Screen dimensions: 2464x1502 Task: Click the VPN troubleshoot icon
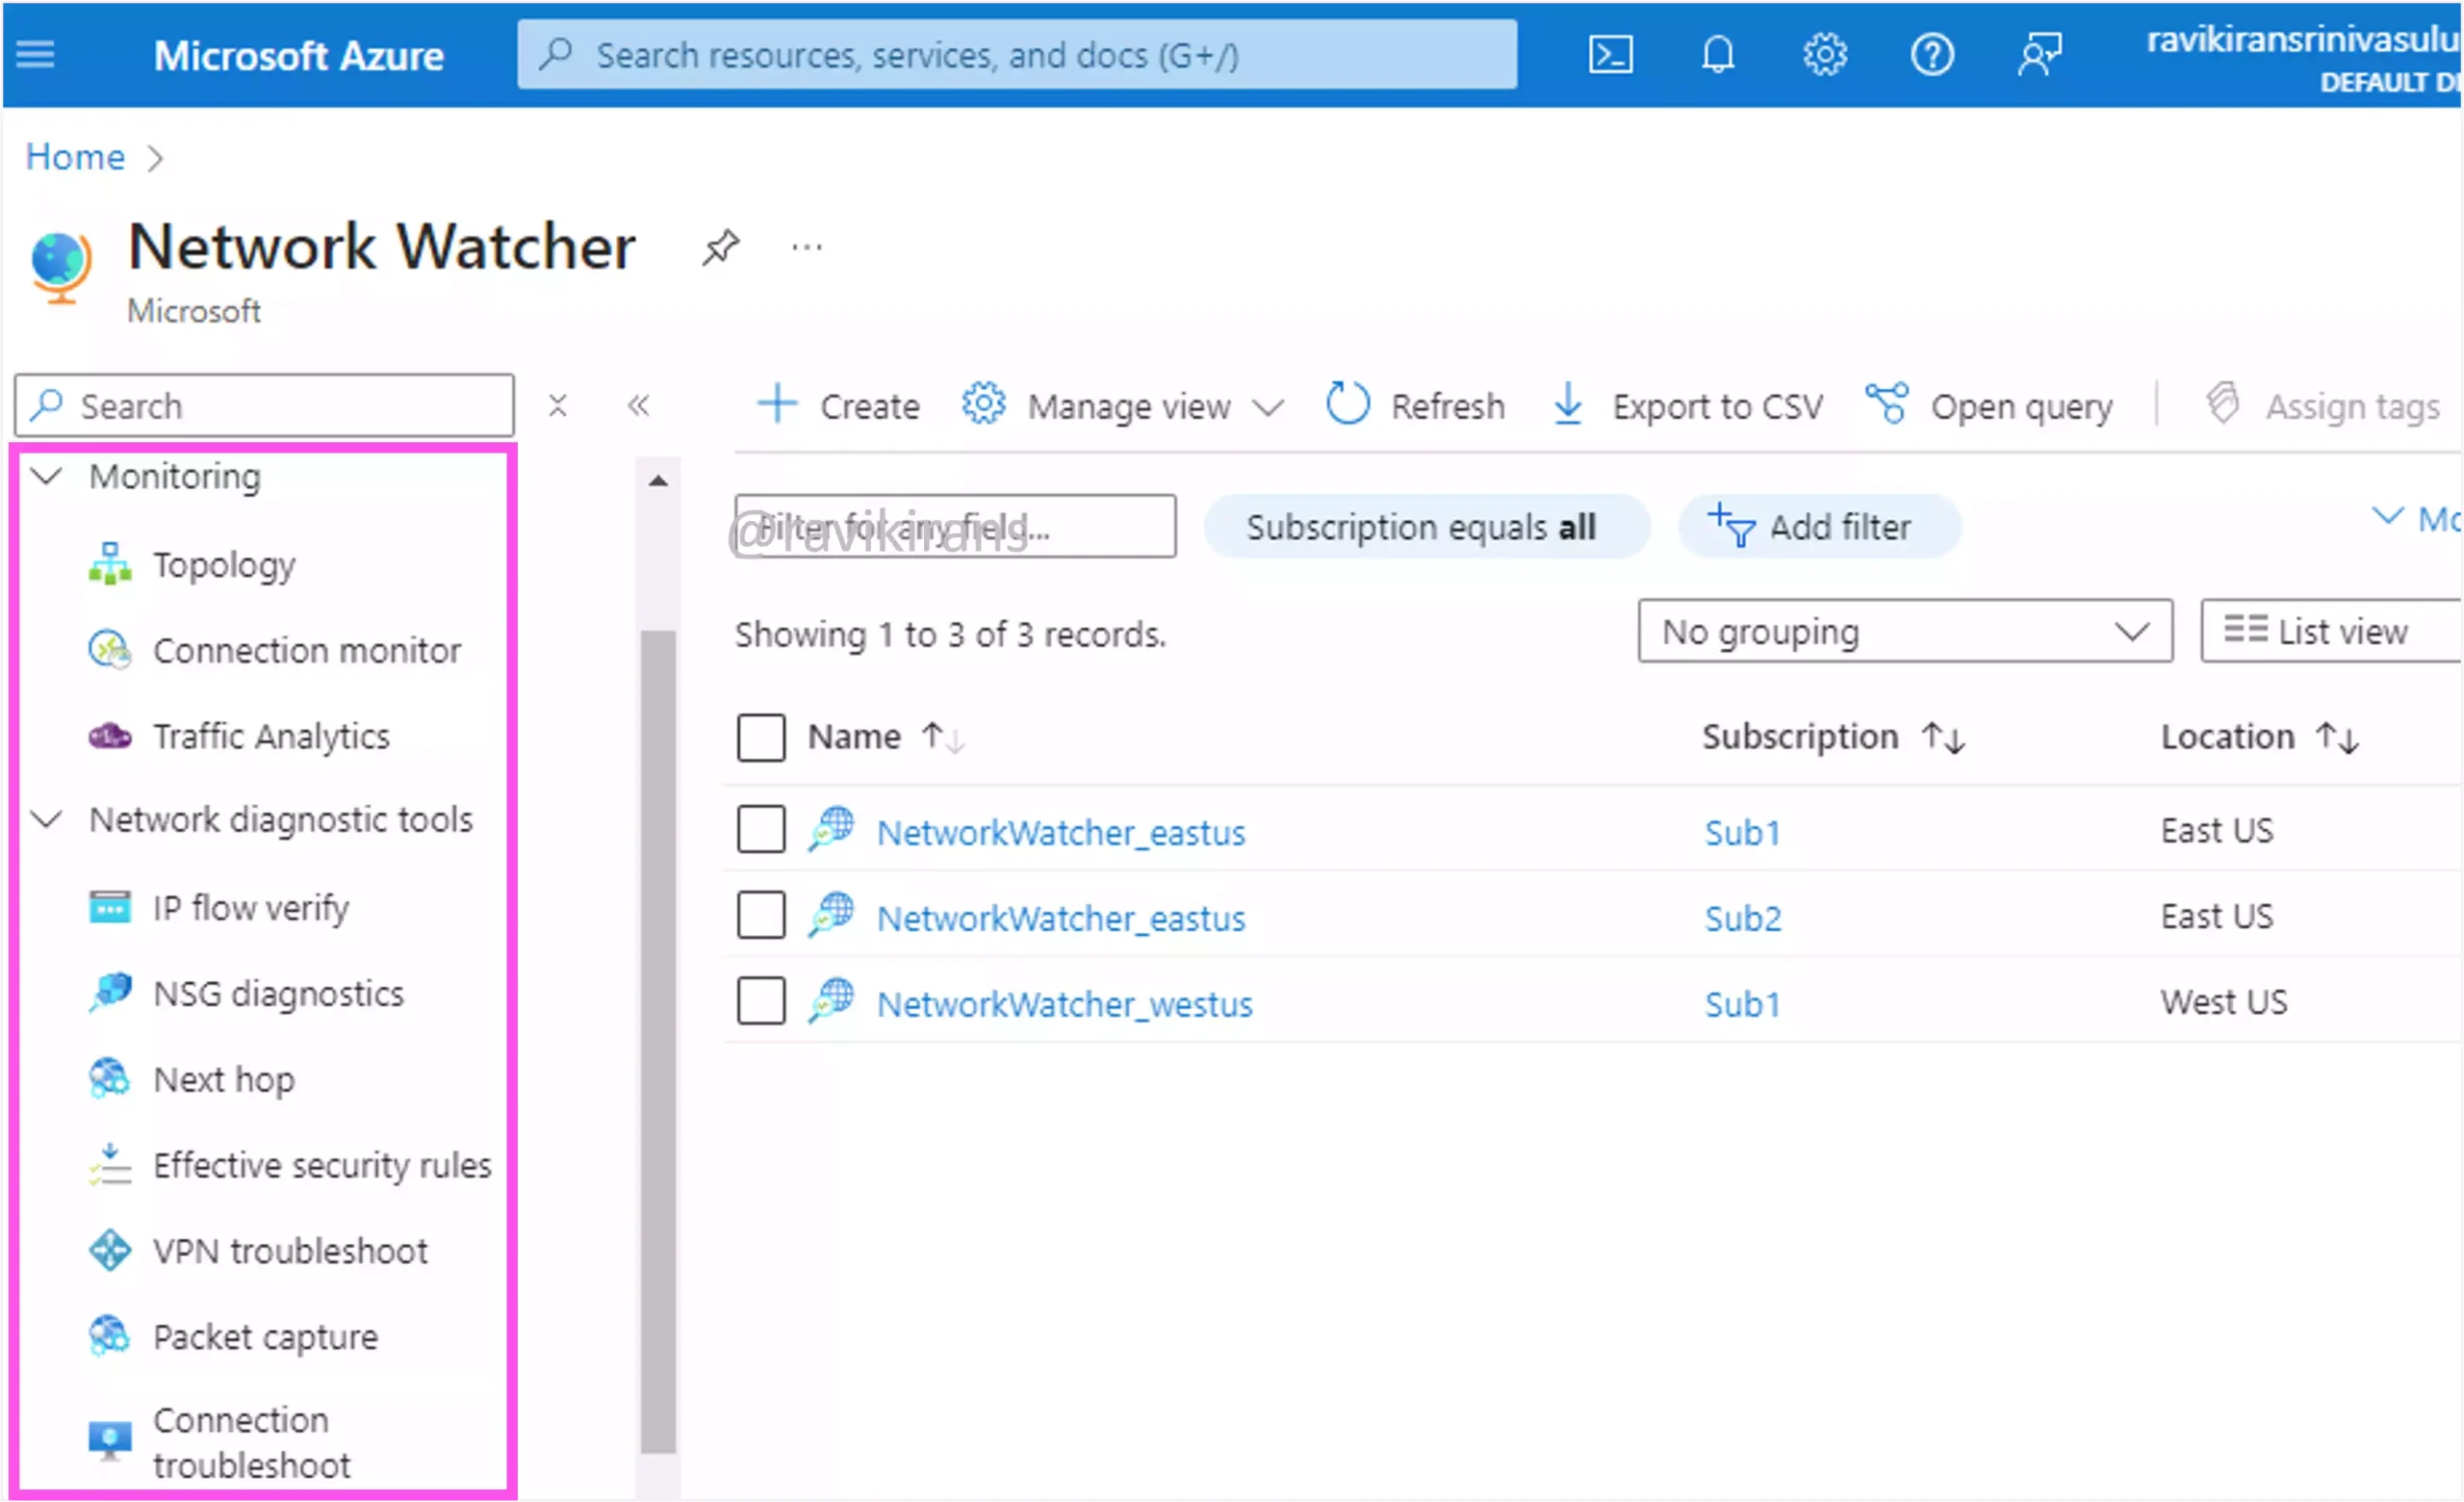tap(110, 1251)
